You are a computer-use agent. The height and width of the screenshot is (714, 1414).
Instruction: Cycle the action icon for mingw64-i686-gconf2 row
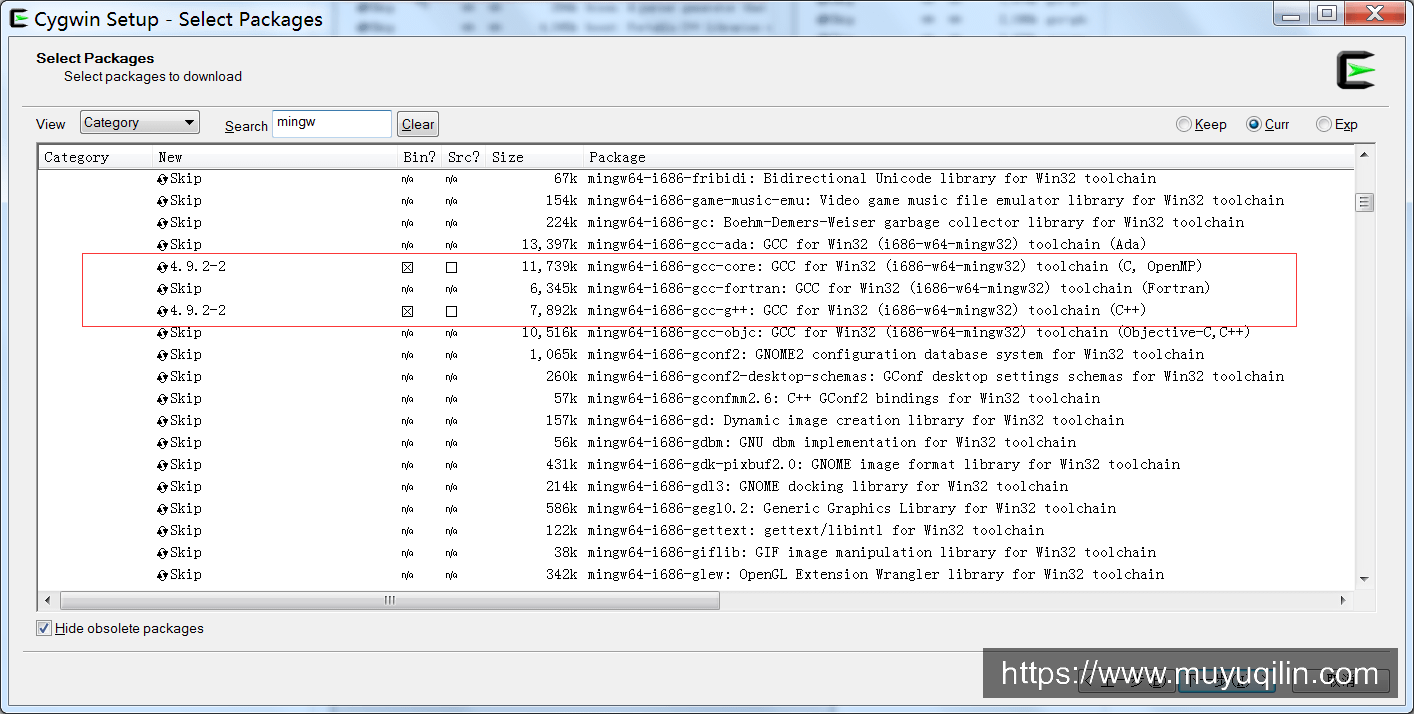[162, 355]
